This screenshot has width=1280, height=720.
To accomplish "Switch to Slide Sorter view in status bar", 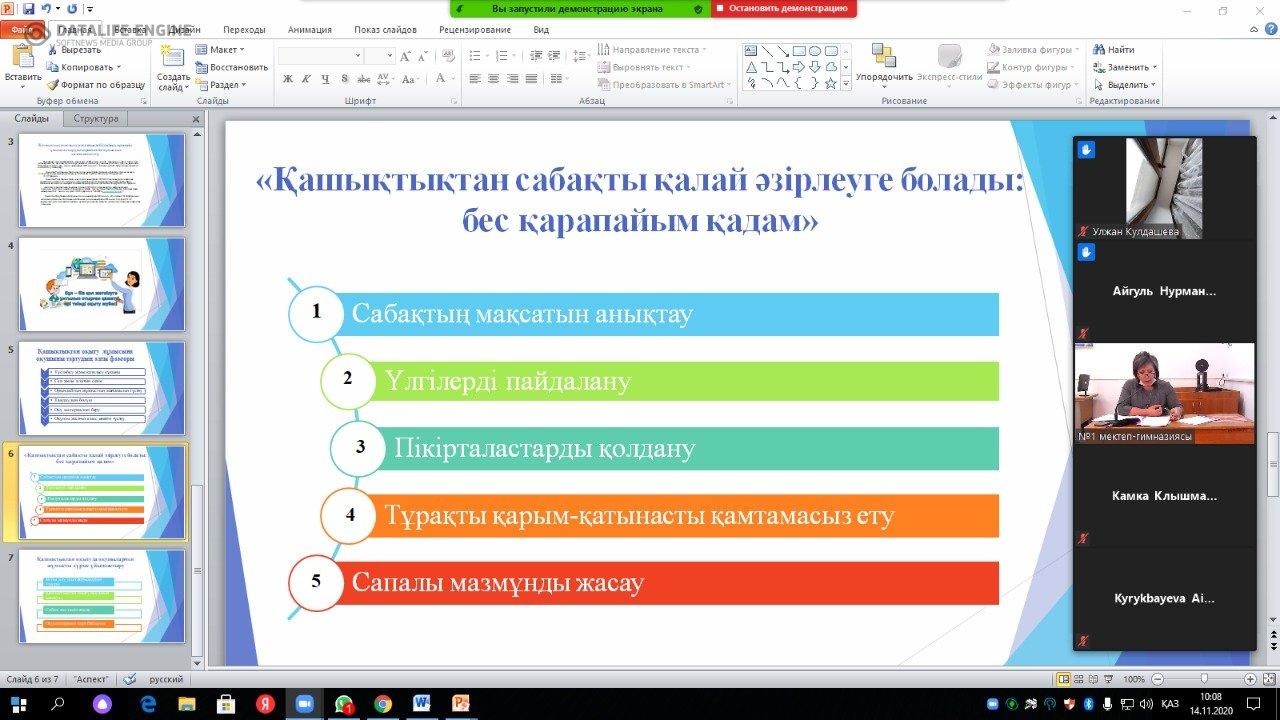I will tap(1081, 678).
